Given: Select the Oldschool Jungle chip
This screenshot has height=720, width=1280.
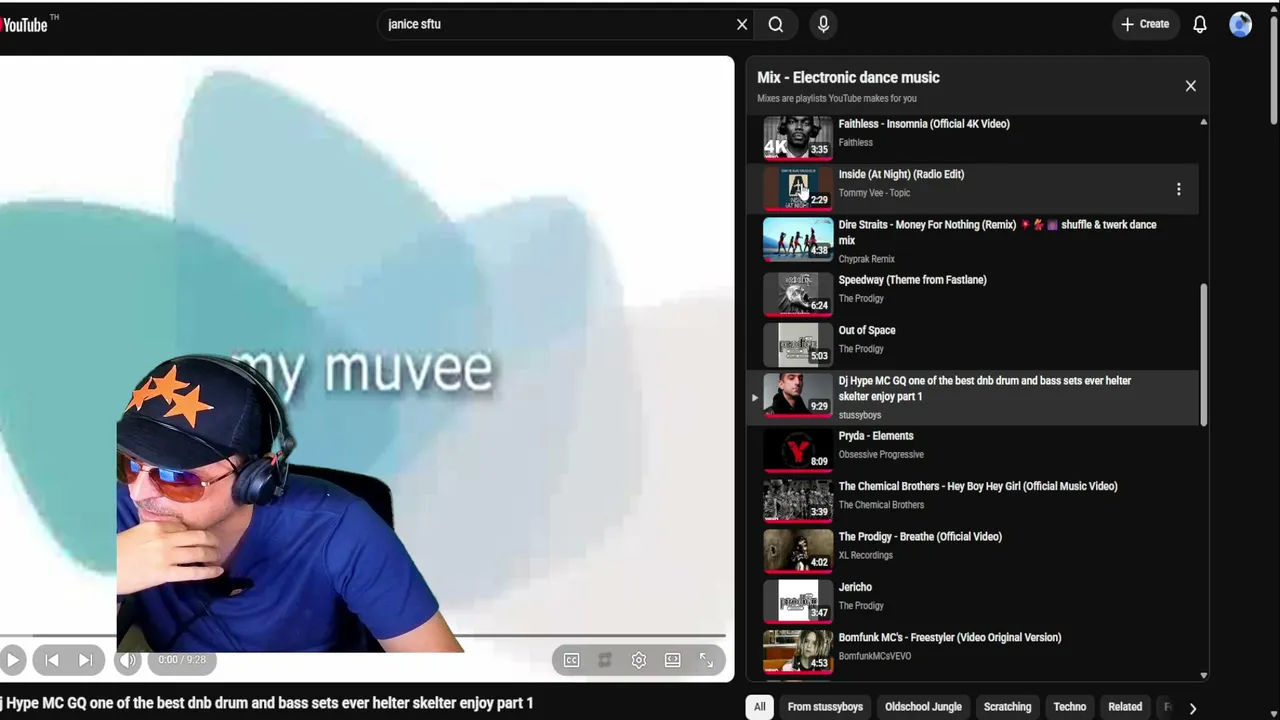Looking at the screenshot, I should 923,707.
